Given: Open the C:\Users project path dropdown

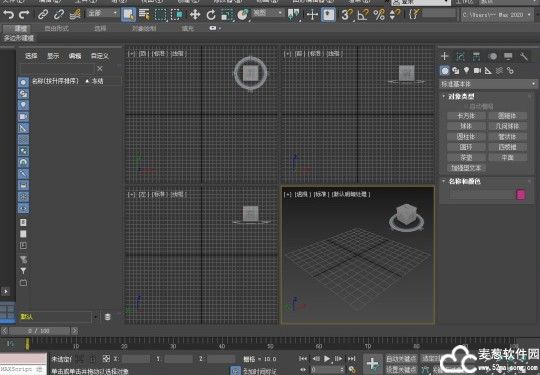Looking at the screenshot, I should tap(497, 15).
